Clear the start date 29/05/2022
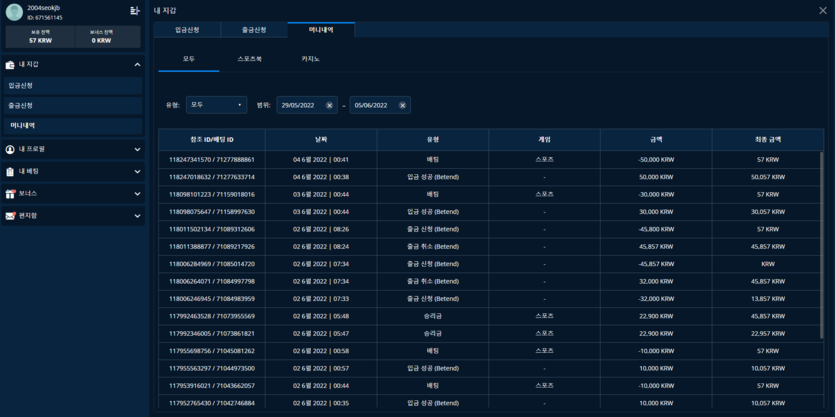This screenshot has width=835, height=417. click(329, 105)
